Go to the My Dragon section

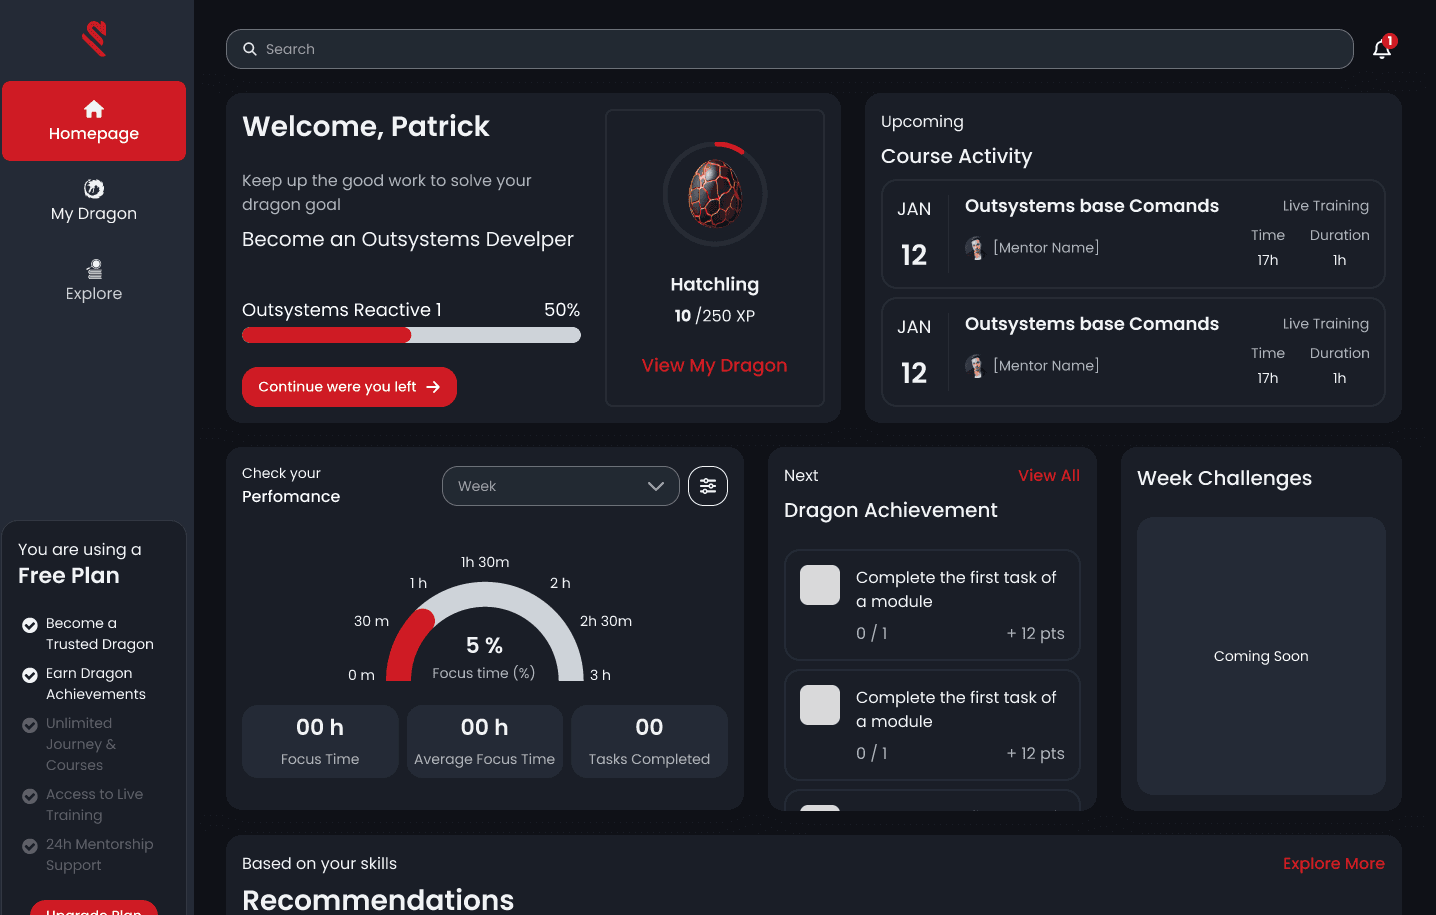[94, 201]
